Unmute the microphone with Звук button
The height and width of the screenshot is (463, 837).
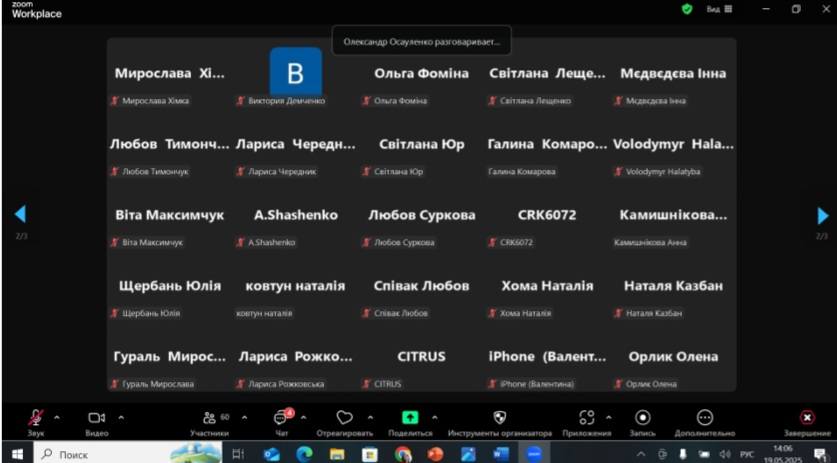[x=36, y=418]
